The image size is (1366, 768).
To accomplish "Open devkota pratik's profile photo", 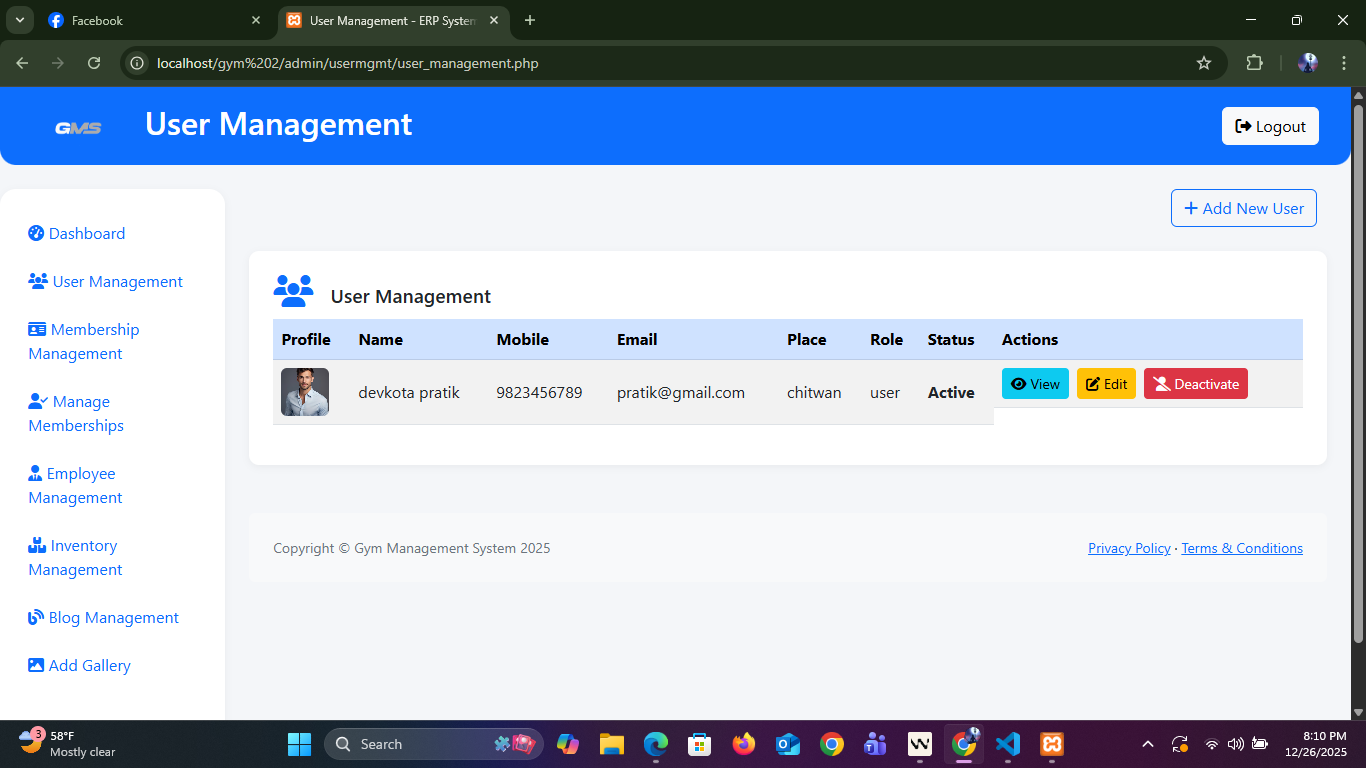I will [x=305, y=392].
